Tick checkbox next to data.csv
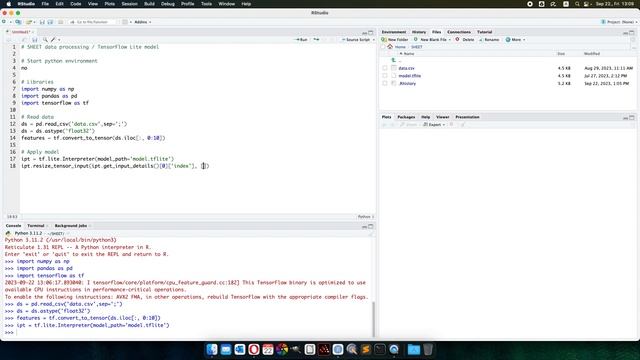This screenshot has width=640, height=360. tap(384, 68)
